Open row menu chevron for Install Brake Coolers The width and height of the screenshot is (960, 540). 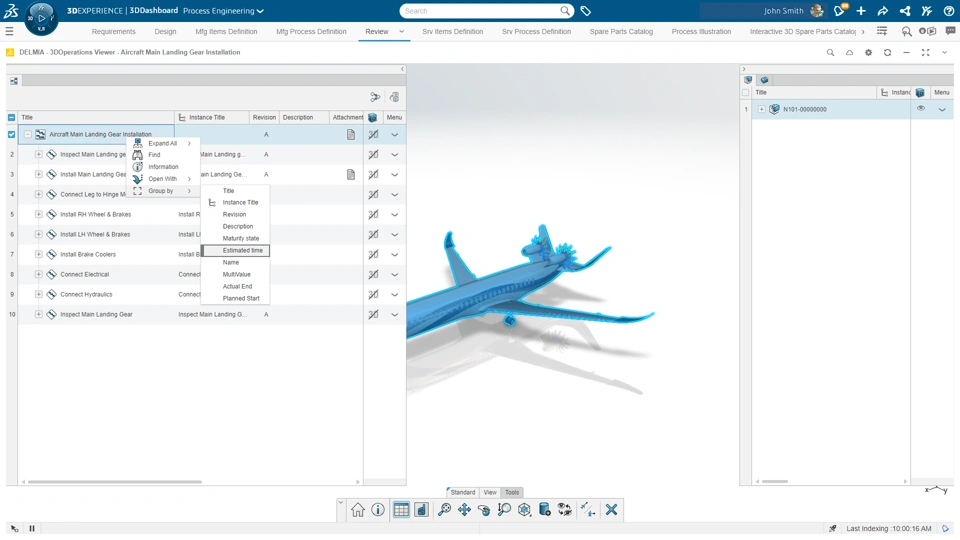click(x=394, y=255)
